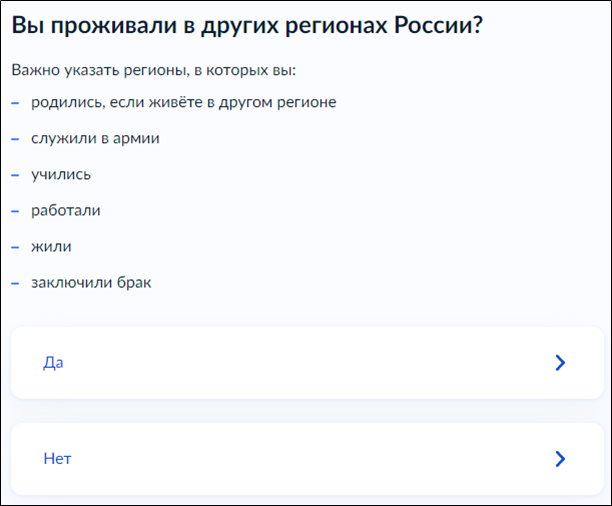
Task: Choose the 'Нет' answer label
Action: pos(57,459)
